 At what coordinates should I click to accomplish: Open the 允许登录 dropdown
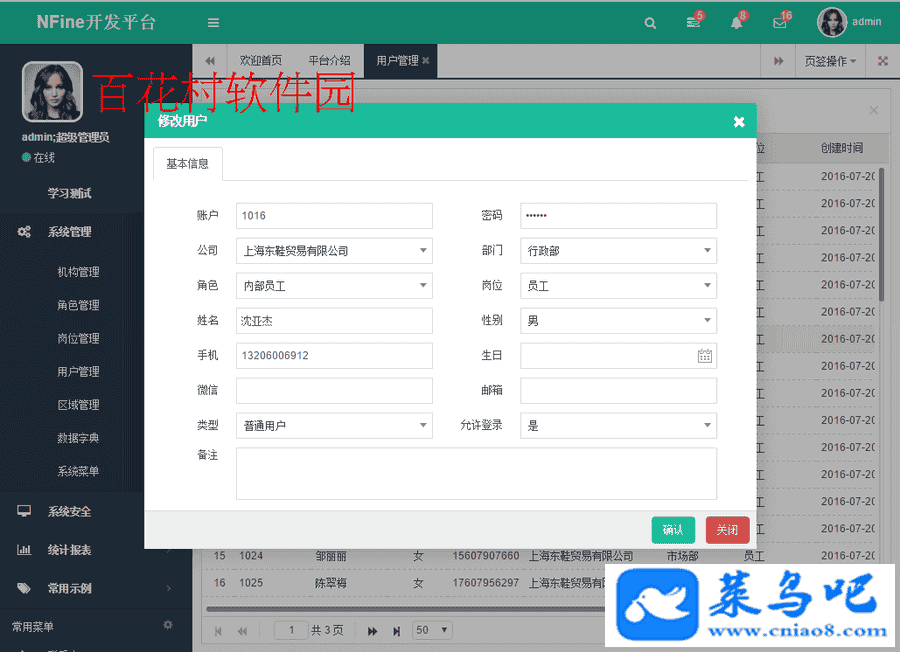(618, 426)
